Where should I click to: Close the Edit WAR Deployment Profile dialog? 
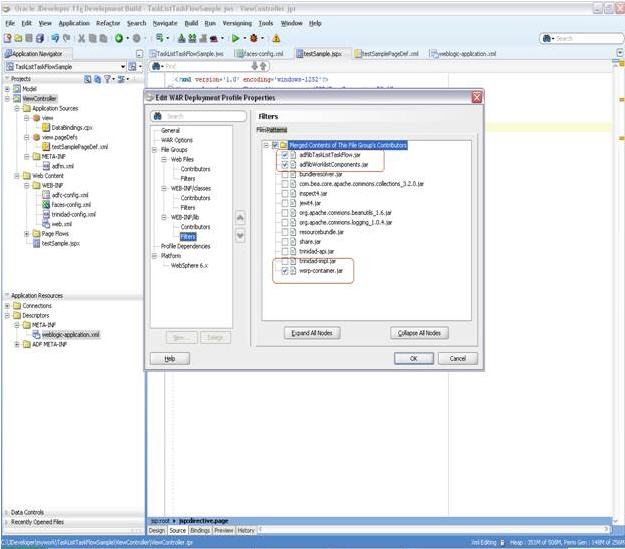click(477, 97)
